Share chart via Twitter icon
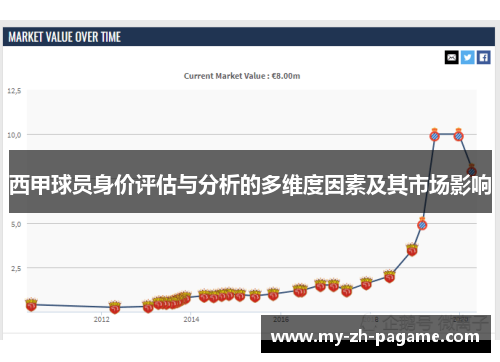The height and width of the screenshot is (362, 500). pos(467,57)
